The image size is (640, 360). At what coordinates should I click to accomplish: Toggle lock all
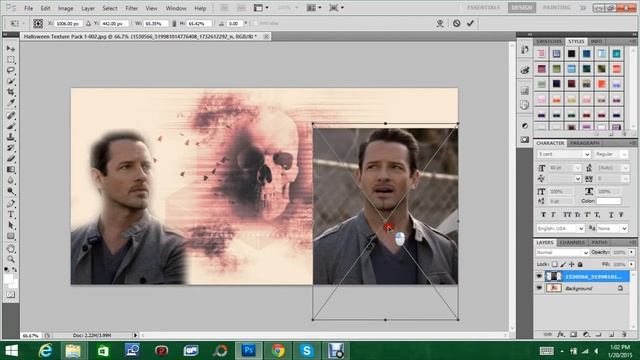pyautogui.click(x=580, y=264)
